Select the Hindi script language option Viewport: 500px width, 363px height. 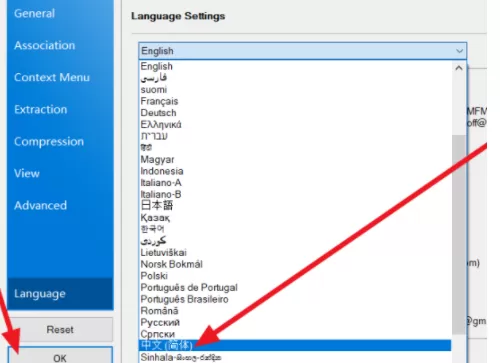click(x=295, y=148)
